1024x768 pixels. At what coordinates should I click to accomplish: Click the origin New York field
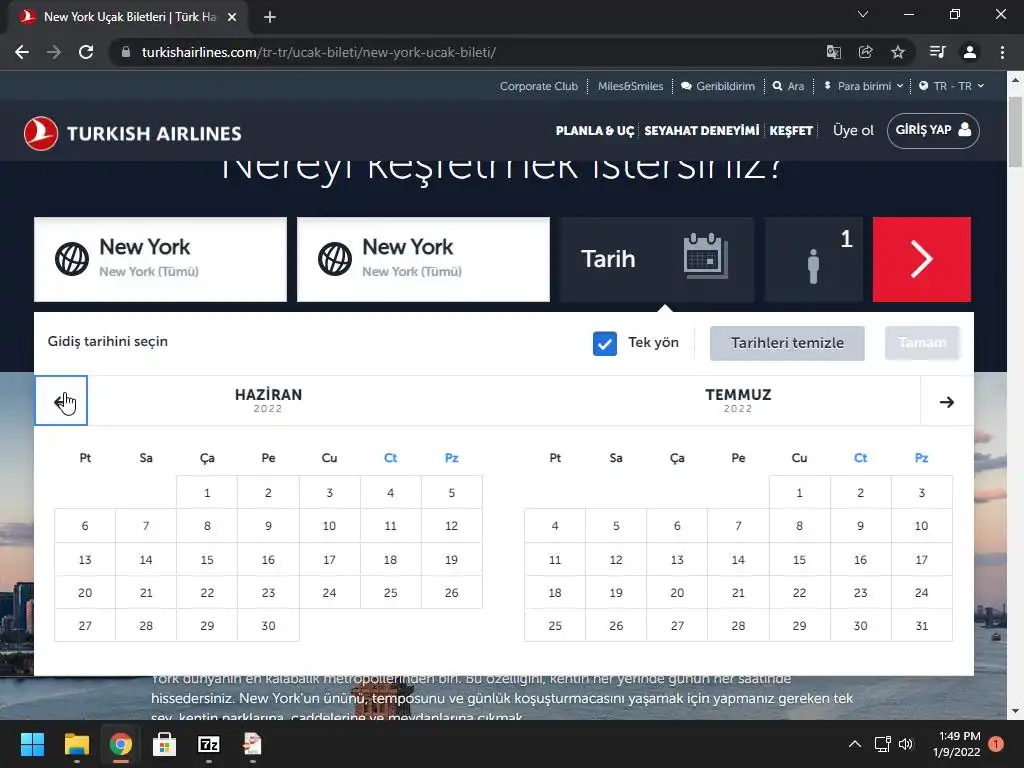pos(160,259)
